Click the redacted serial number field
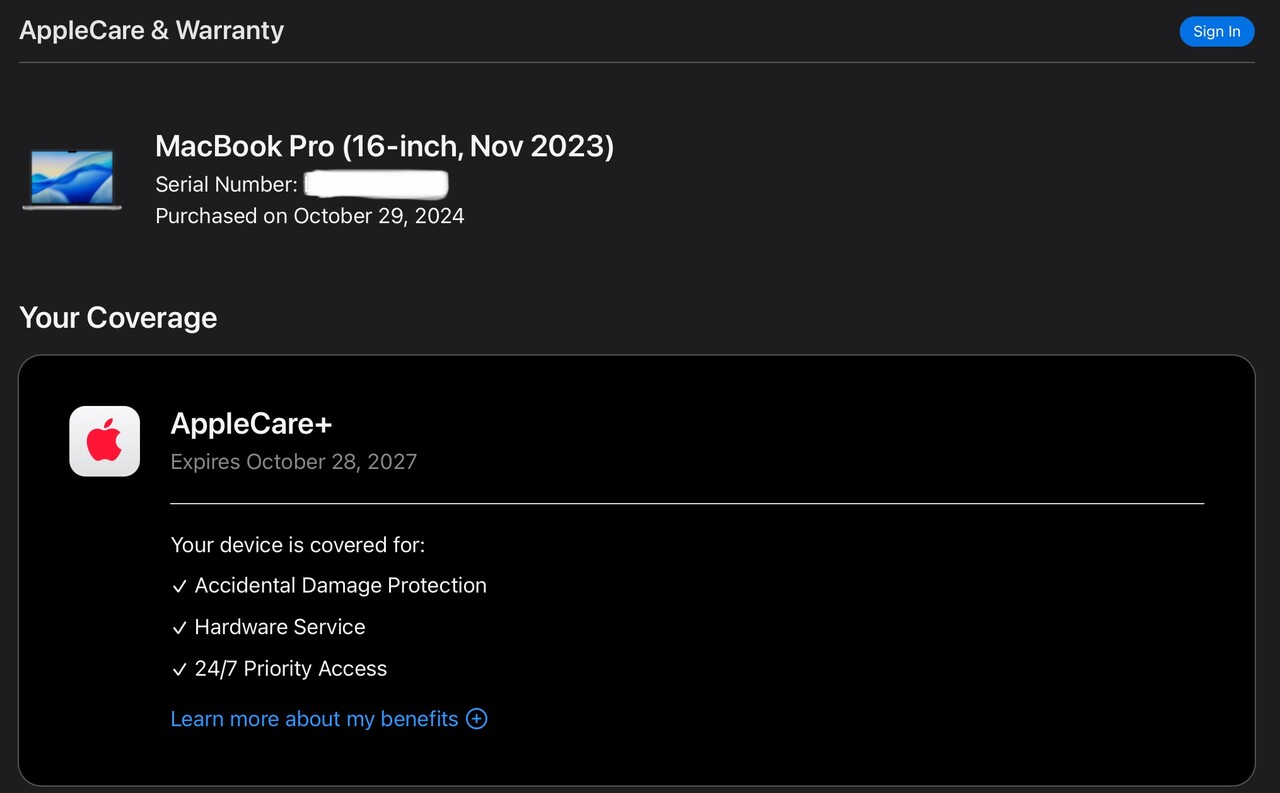Viewport: 1280px width, 793px height. [376, 184]
